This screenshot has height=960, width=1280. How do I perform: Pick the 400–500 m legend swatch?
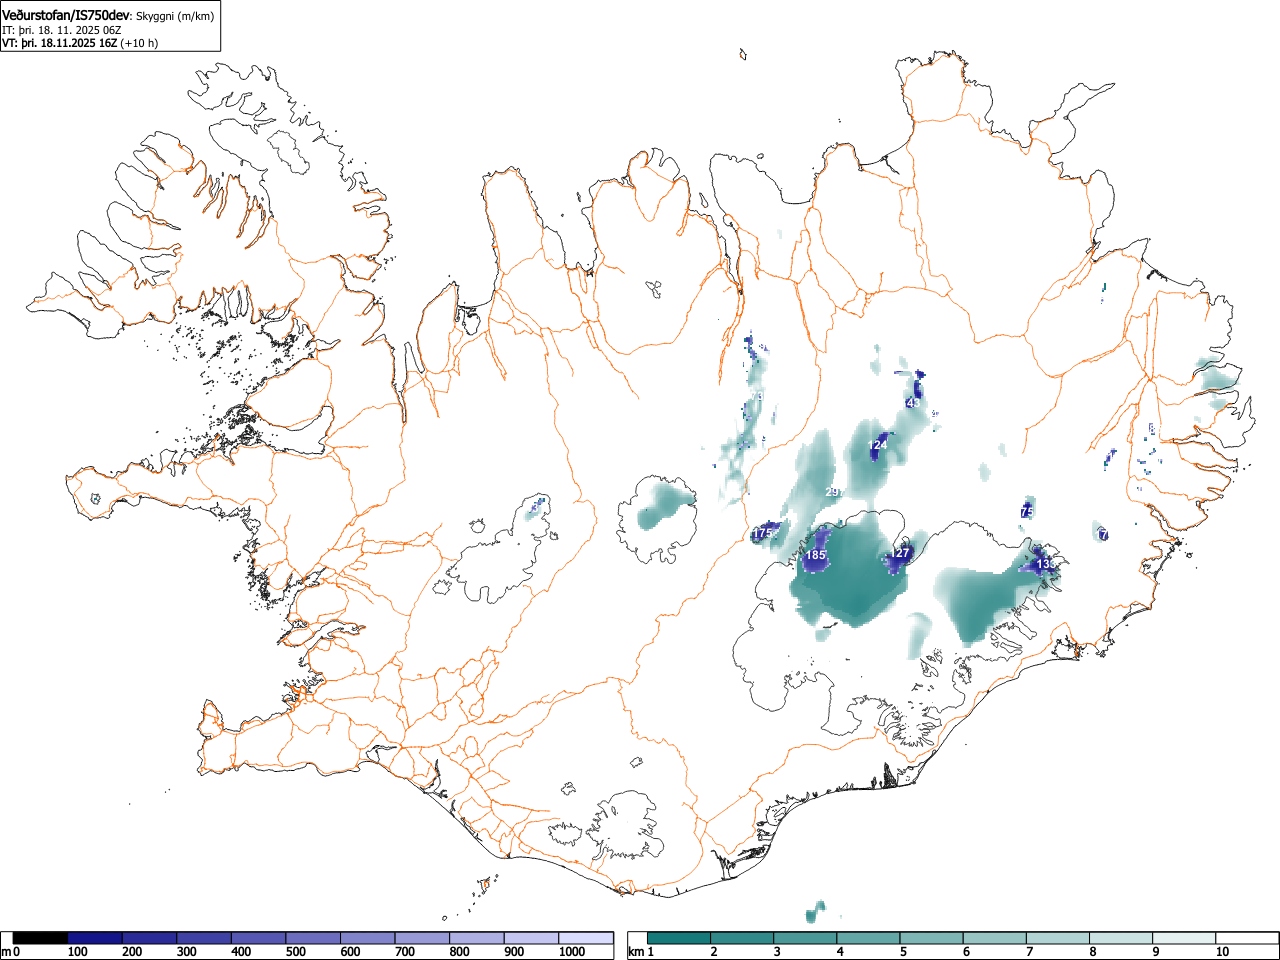259,938
